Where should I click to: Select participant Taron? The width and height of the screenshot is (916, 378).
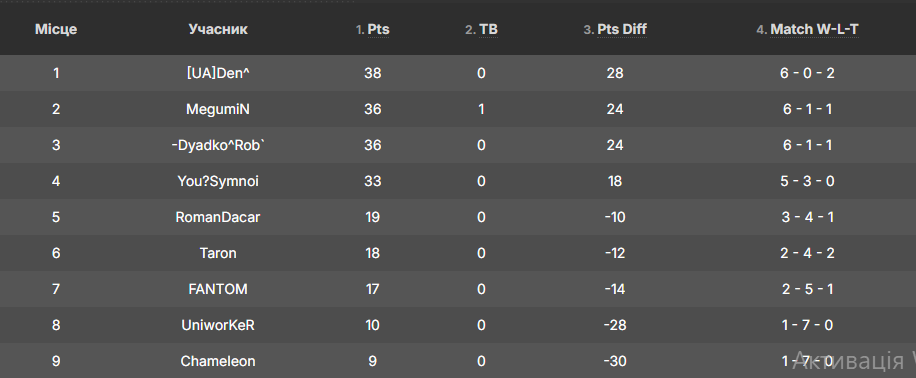pyautogui.click(x=218, y=253)
